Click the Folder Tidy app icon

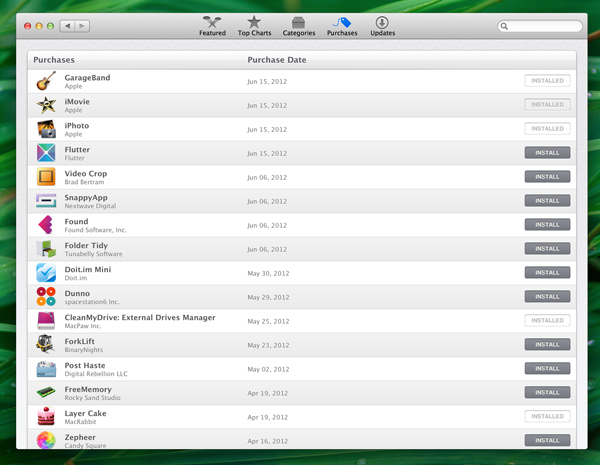pos(46,249)
